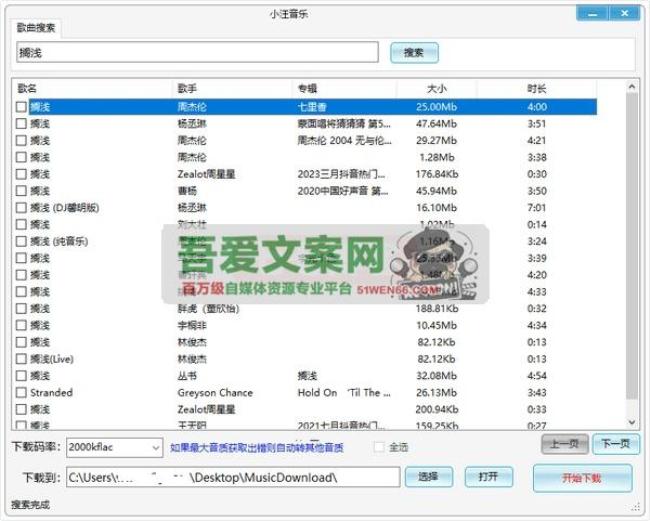650x521 pixels.
Task: Click the vertical scrollbar thumb of the results
Action: [632, 246]
